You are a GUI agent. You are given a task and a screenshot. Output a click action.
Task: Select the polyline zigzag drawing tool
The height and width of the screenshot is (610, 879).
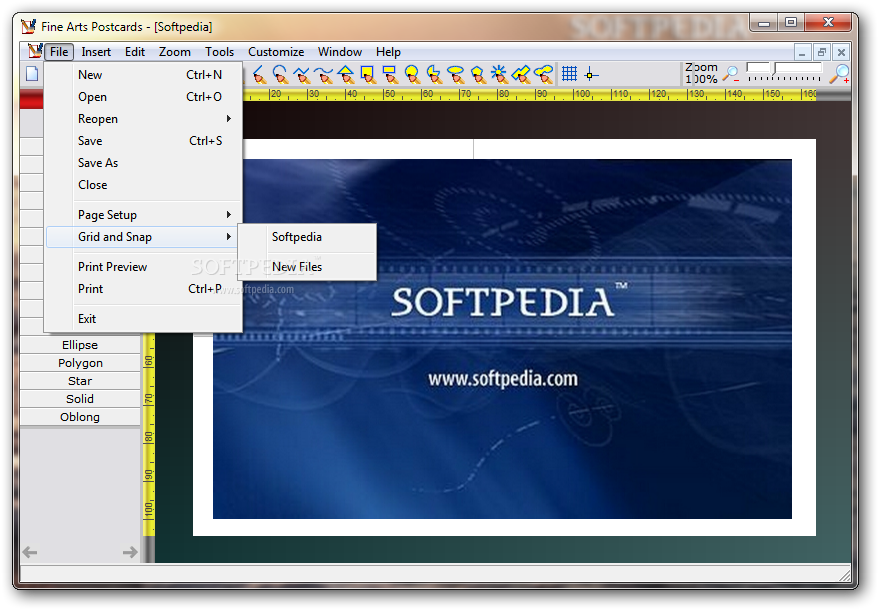click(x=302, y=74)
